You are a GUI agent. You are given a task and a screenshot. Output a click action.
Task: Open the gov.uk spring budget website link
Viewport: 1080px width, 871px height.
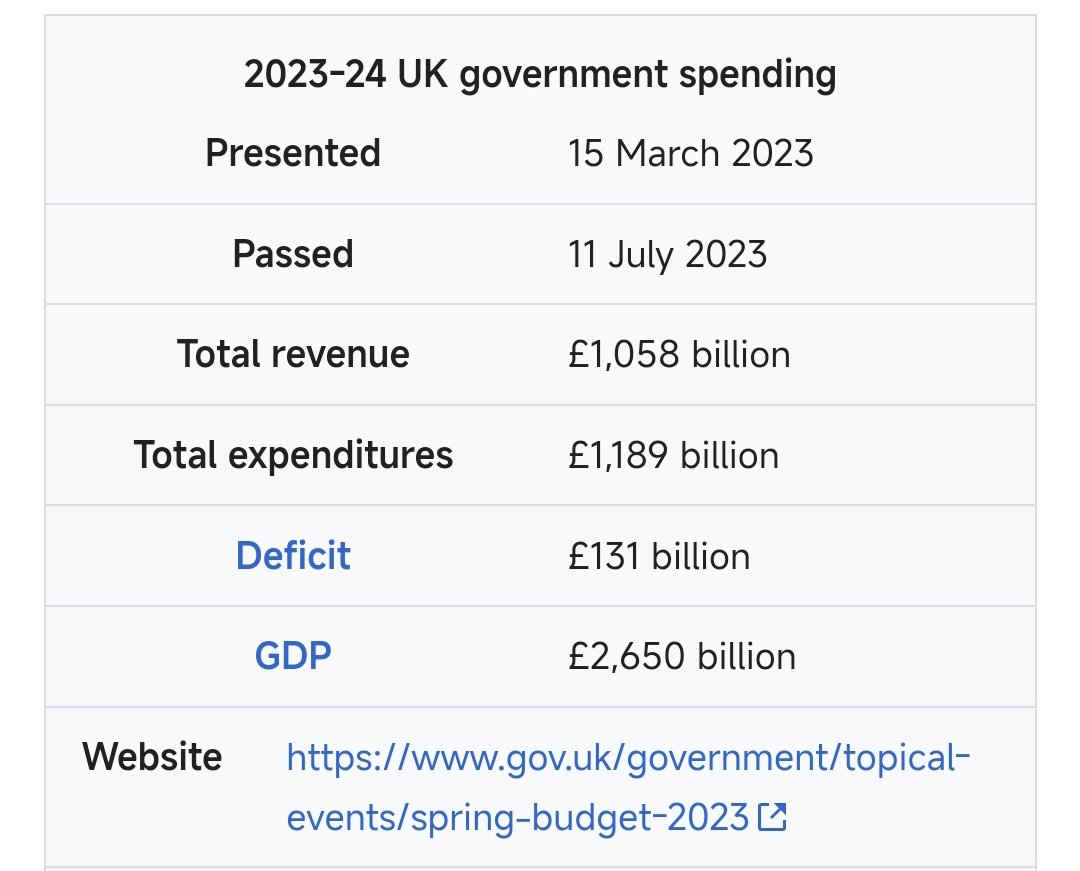628,787
